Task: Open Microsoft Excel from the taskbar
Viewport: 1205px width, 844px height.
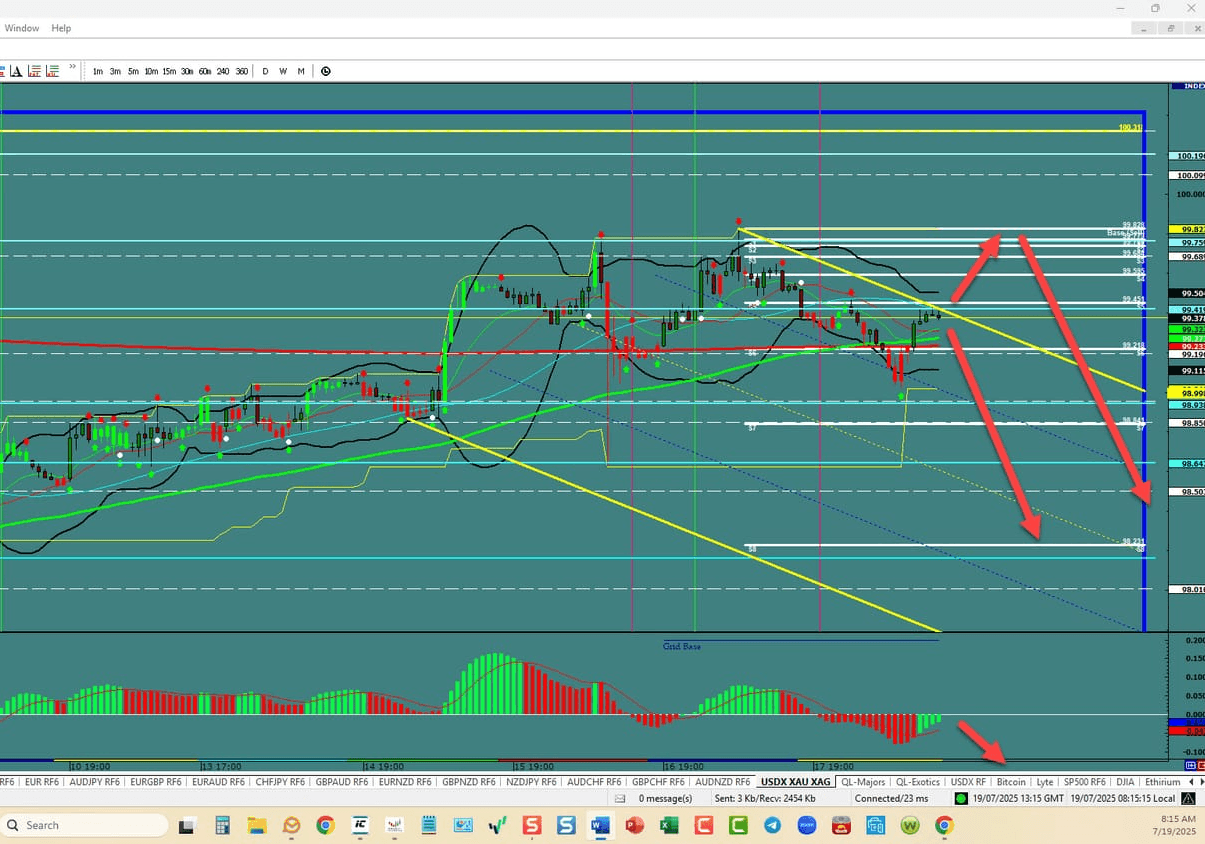Action: (668, 825)
